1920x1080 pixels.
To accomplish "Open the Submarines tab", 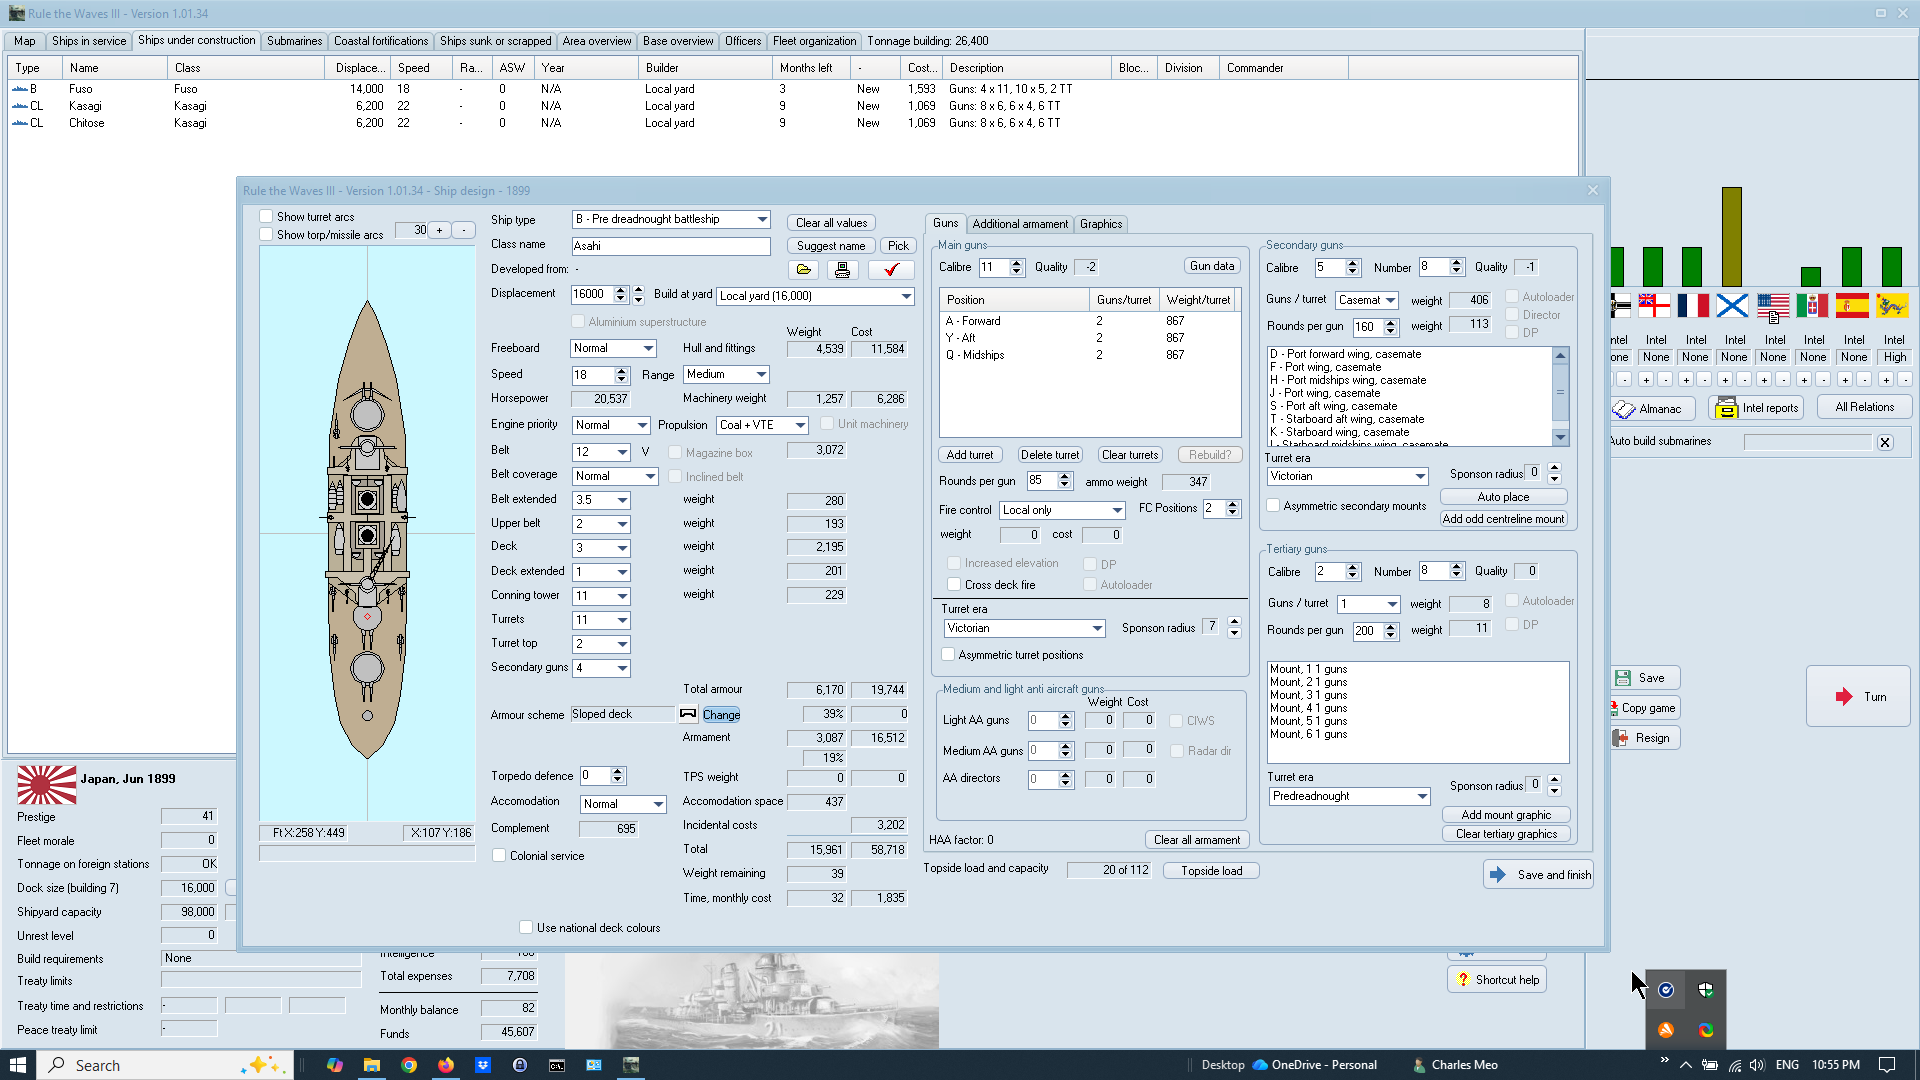I will (294, 41).
